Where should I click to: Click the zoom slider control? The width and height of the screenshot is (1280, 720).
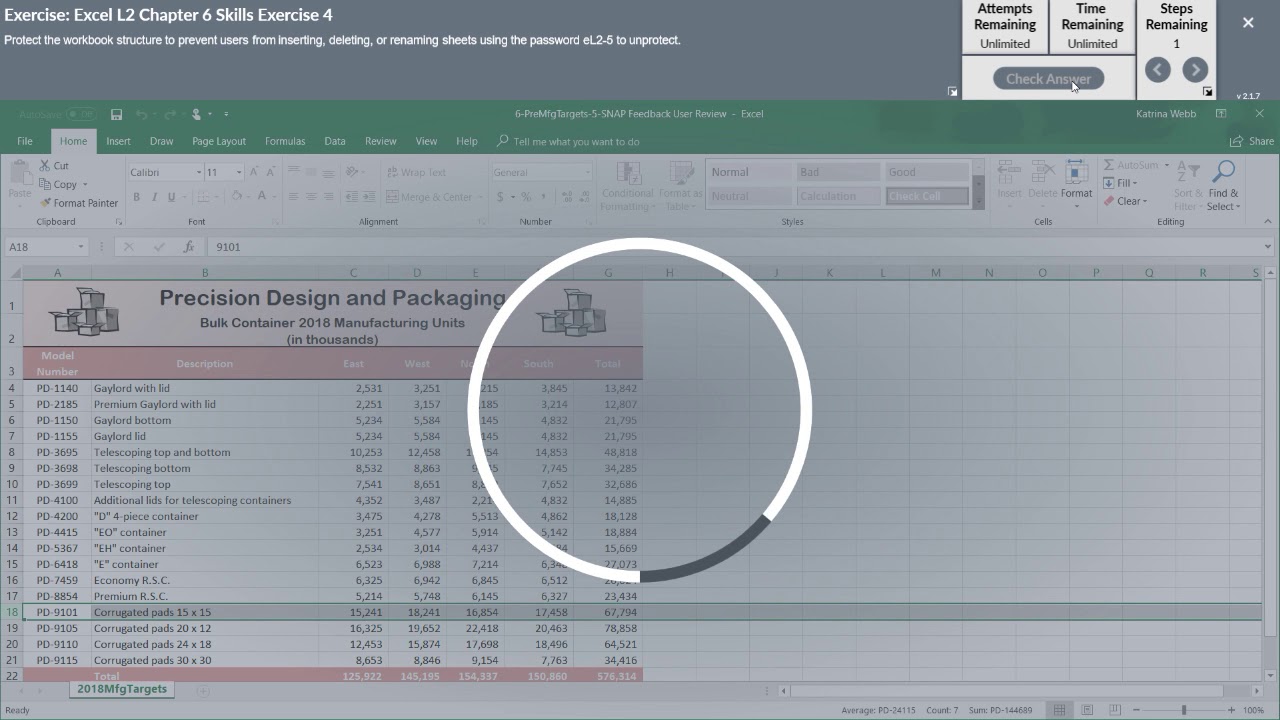point(1183,710)
